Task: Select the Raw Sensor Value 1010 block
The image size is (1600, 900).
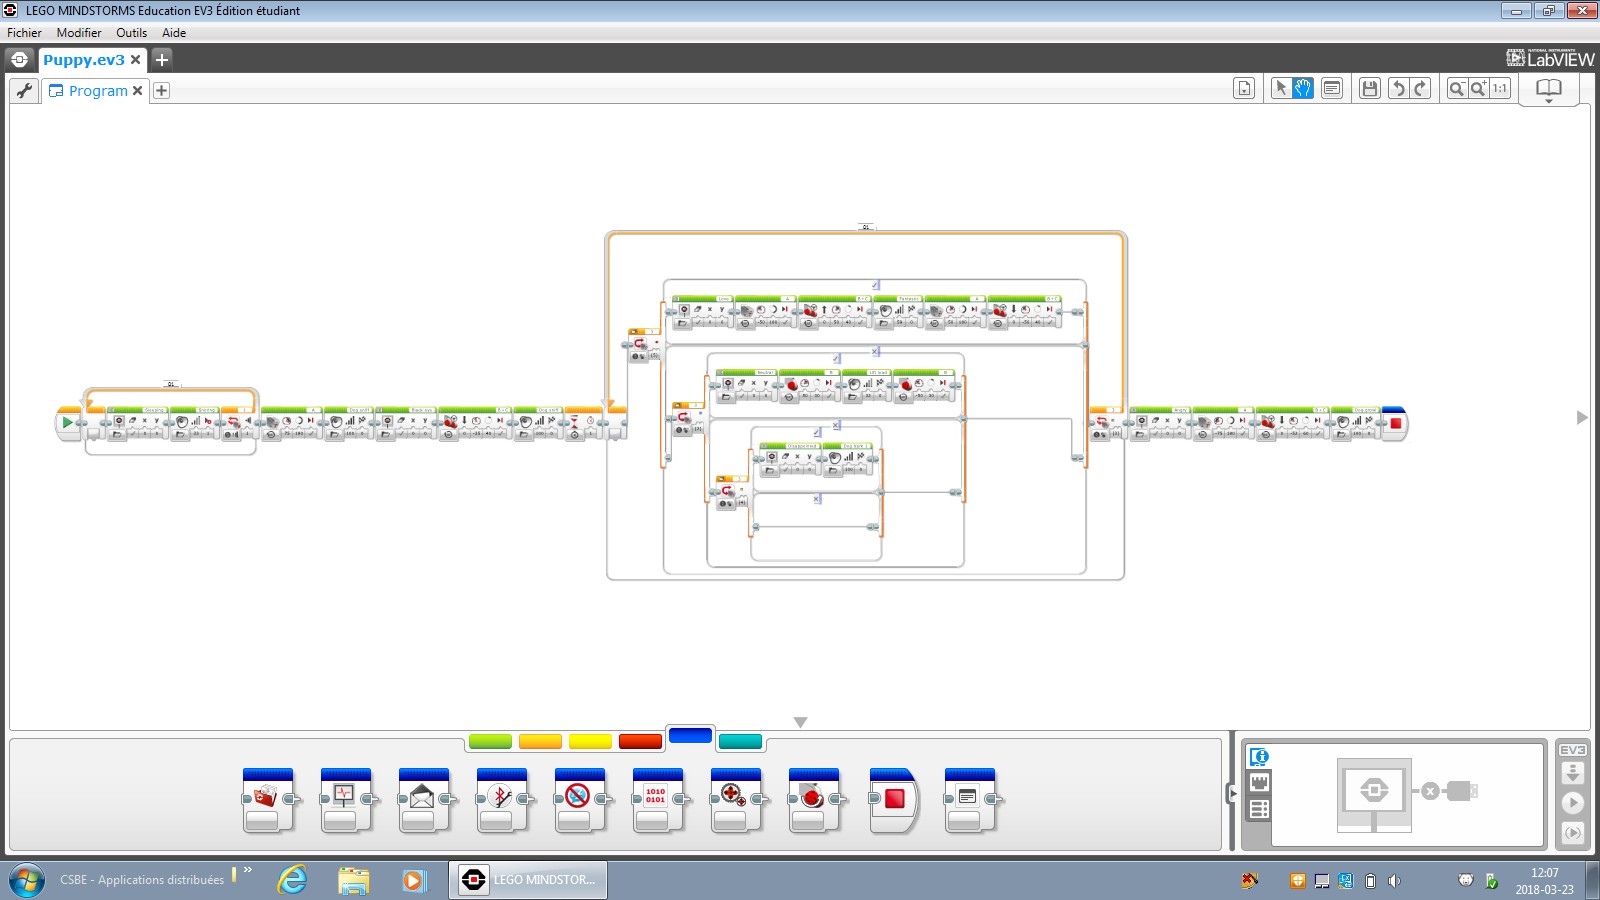Action: 658,800
